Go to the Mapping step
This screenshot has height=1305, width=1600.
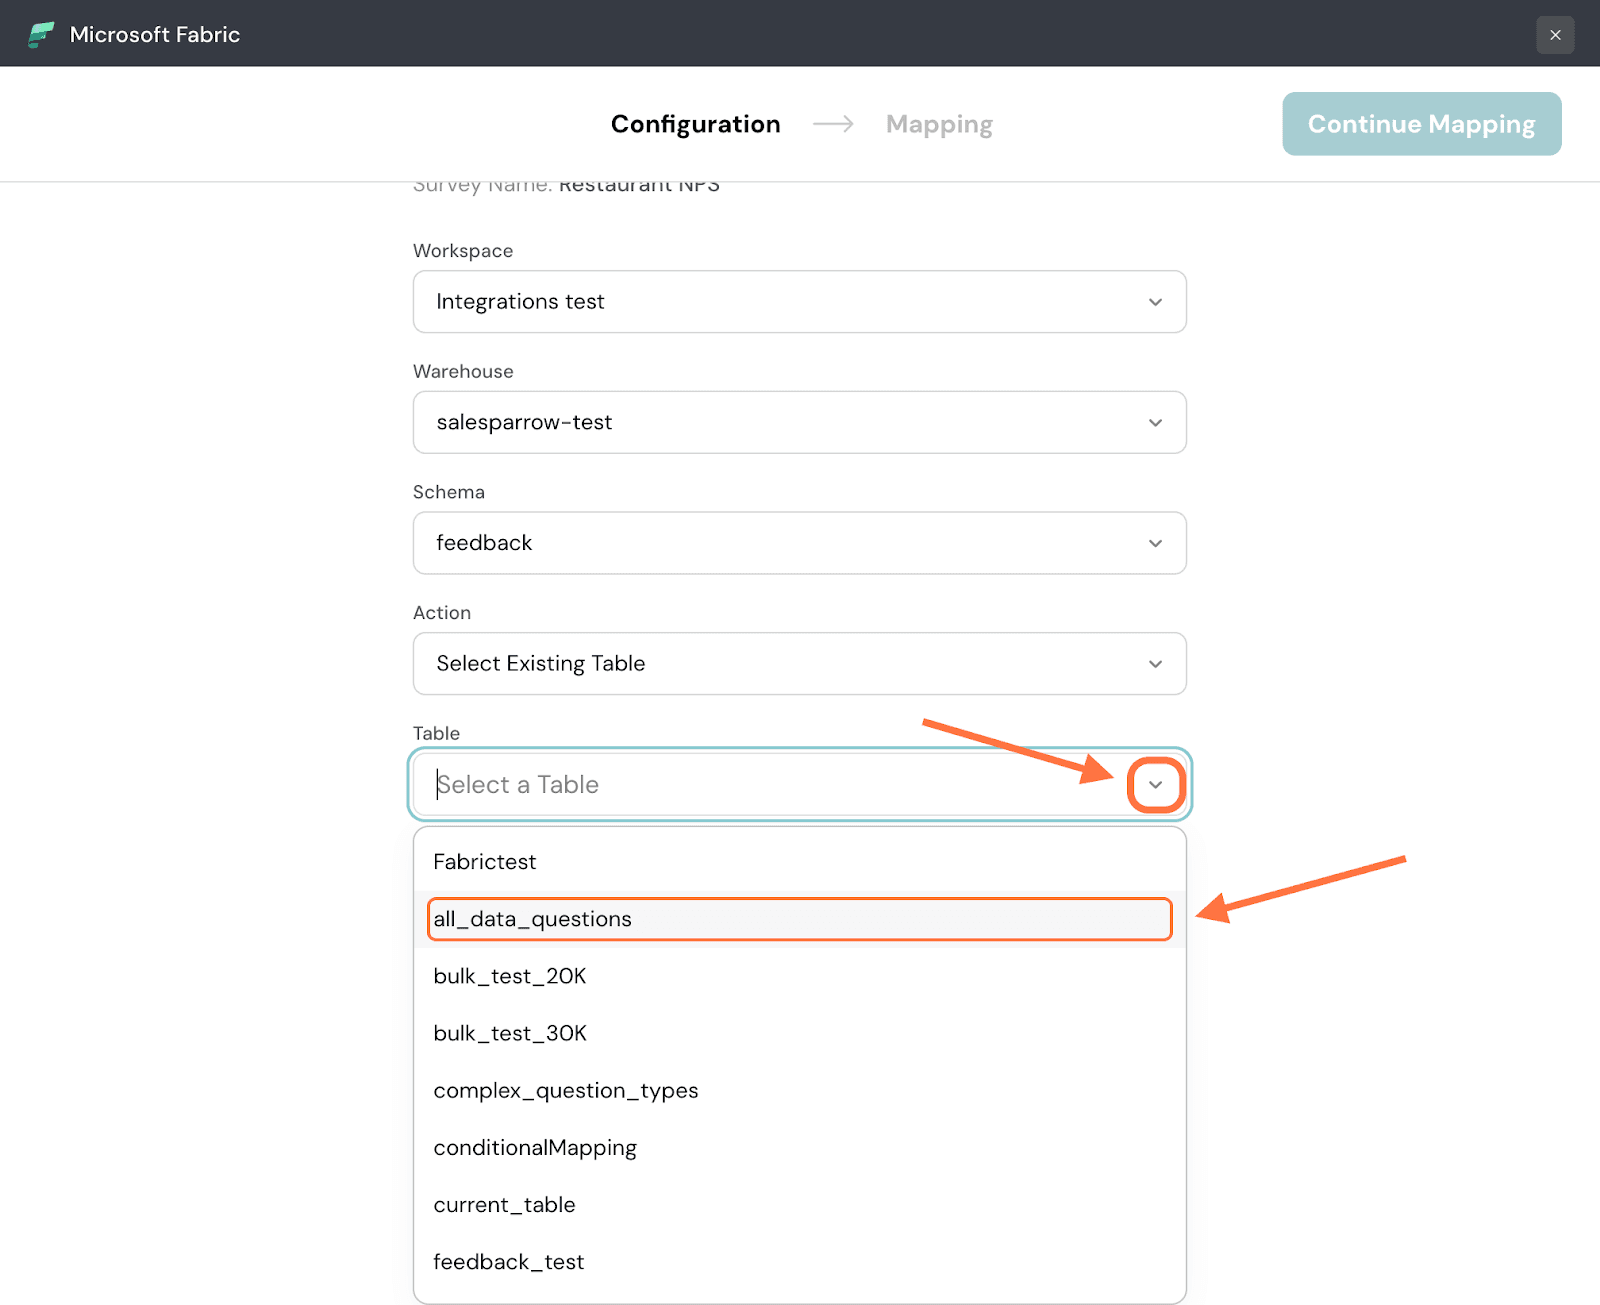[938, 124]
